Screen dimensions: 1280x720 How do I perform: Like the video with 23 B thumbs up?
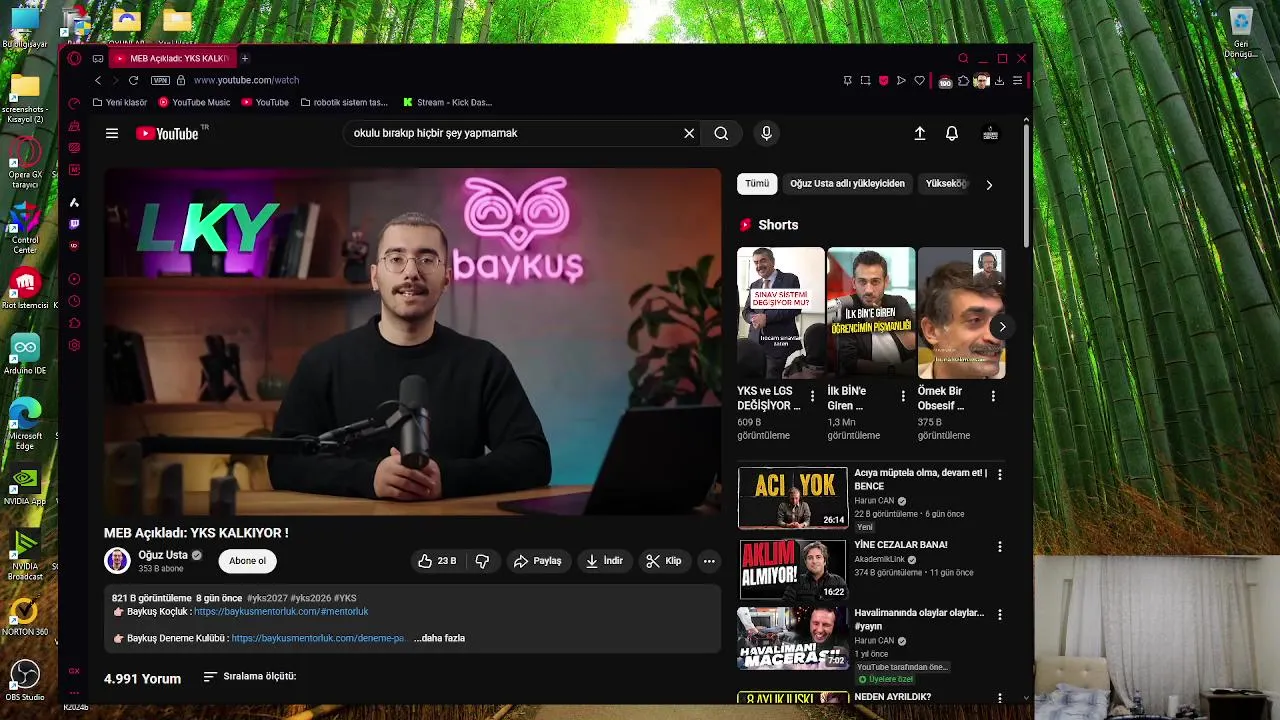coord(437,561)
